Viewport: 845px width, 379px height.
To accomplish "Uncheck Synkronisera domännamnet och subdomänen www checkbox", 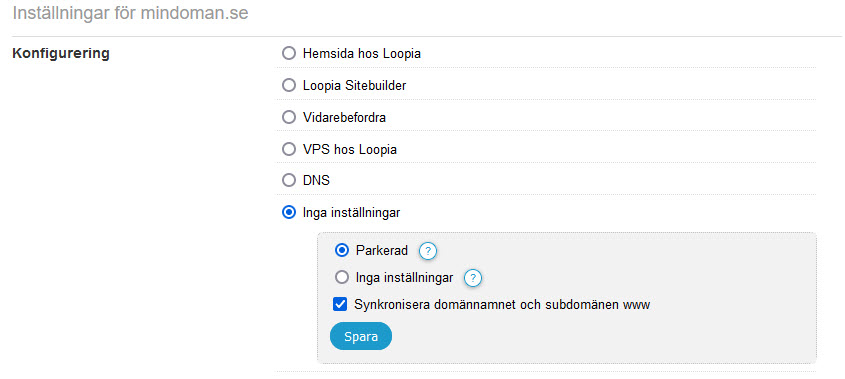I will [340, 305].
